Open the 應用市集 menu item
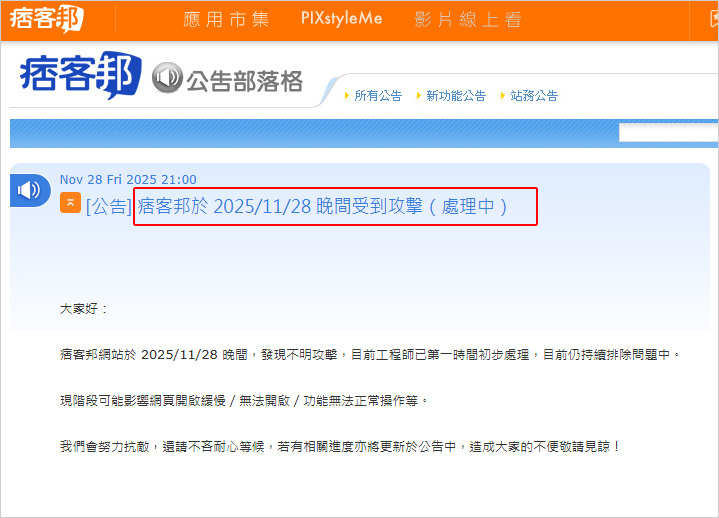Image resolution: width=719 pixels, height=518 pixels. pyautogui.click(x=226, y=19)
